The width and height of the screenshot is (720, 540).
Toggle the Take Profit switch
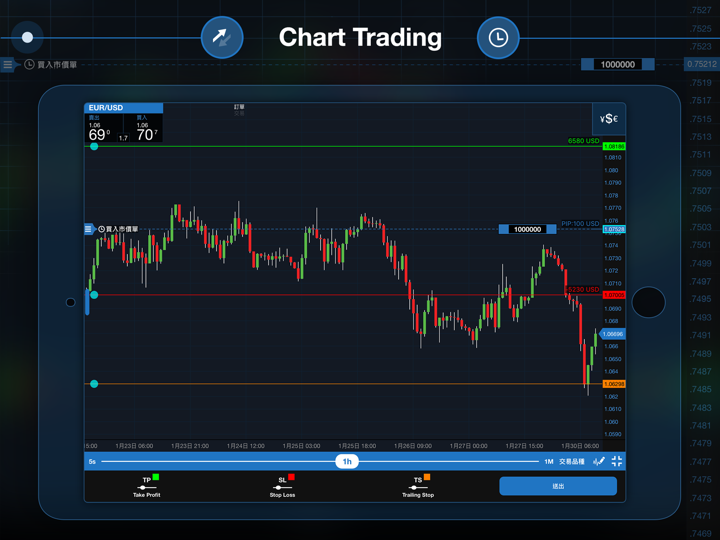pyautogui.click(x=146, y=487)
